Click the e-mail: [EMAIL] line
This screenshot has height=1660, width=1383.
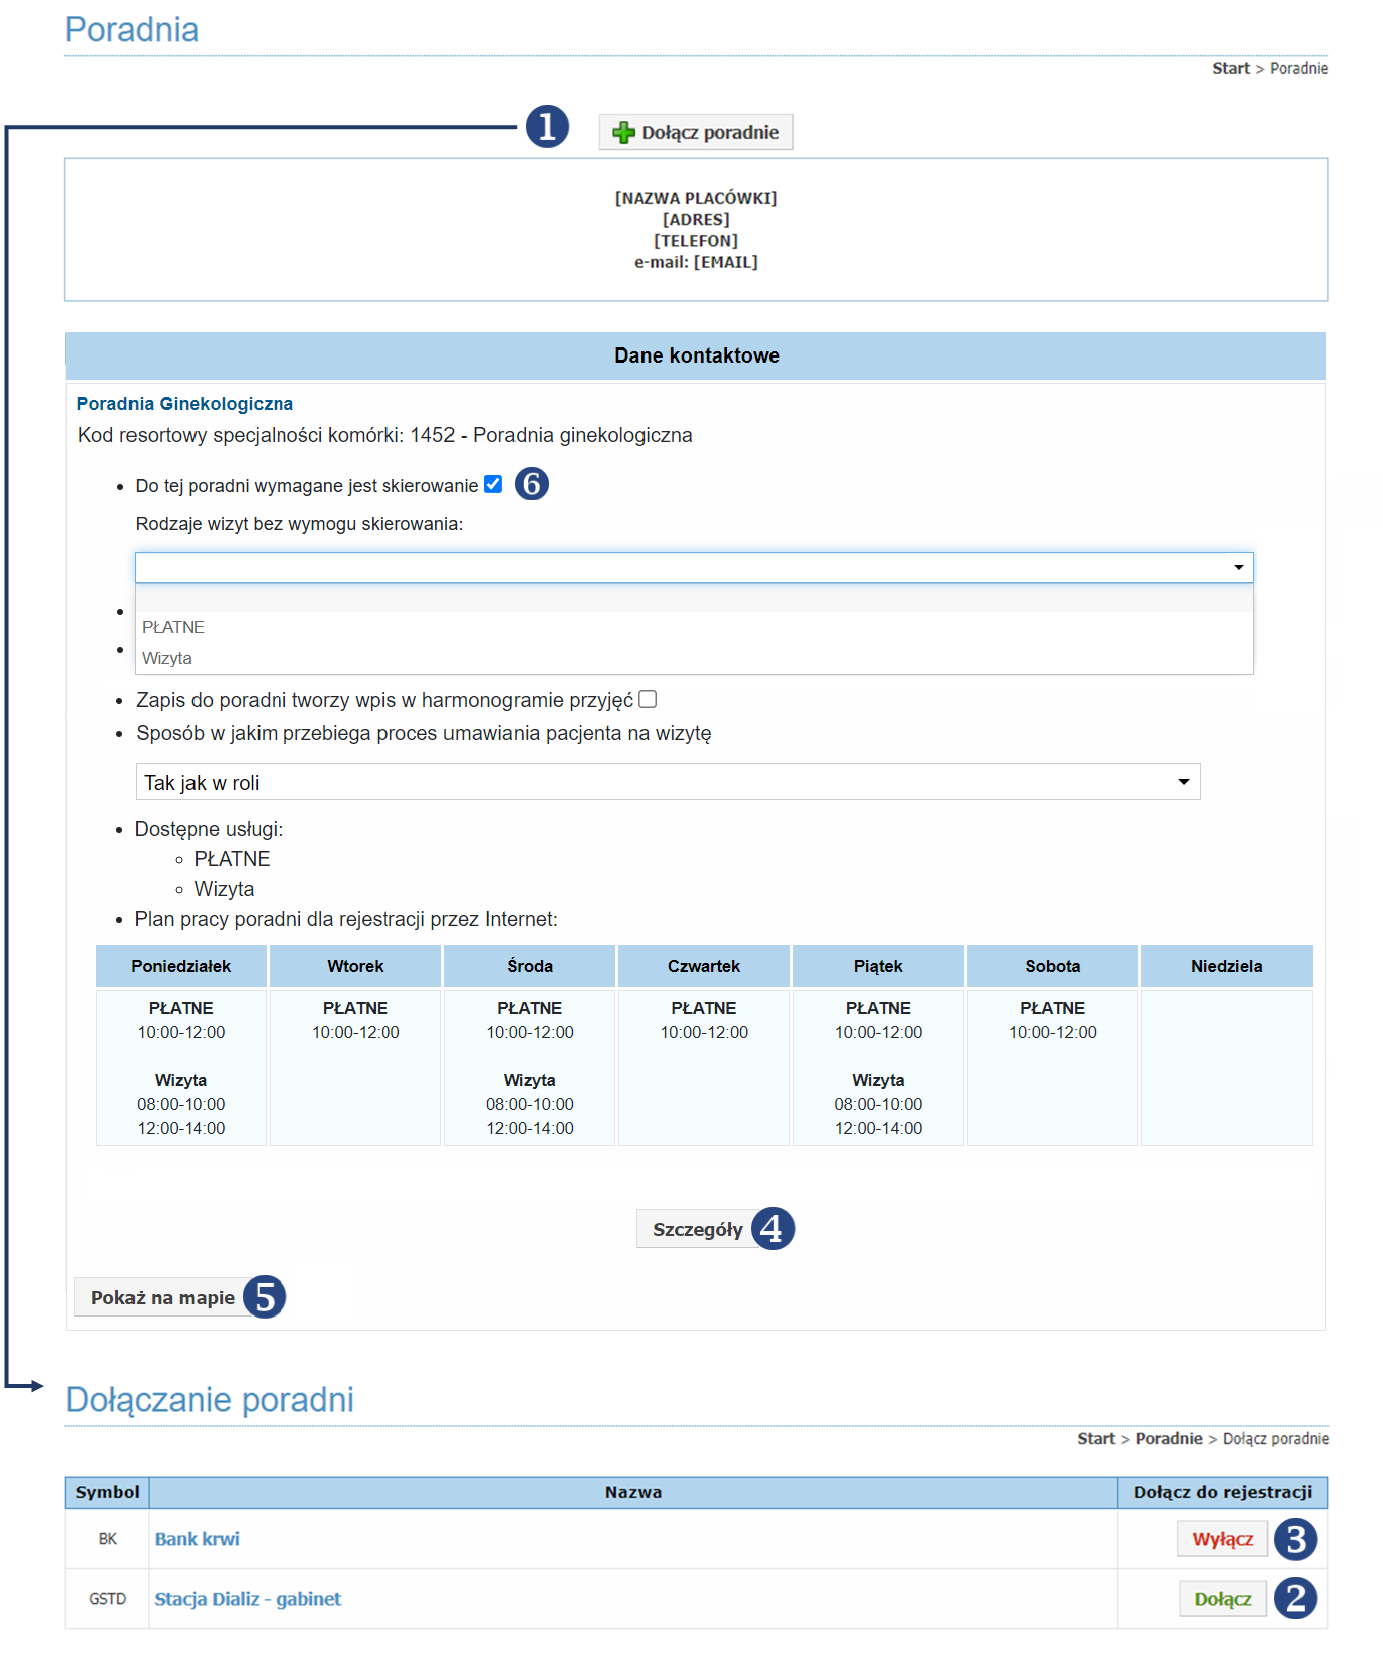(x=696, y=262)
